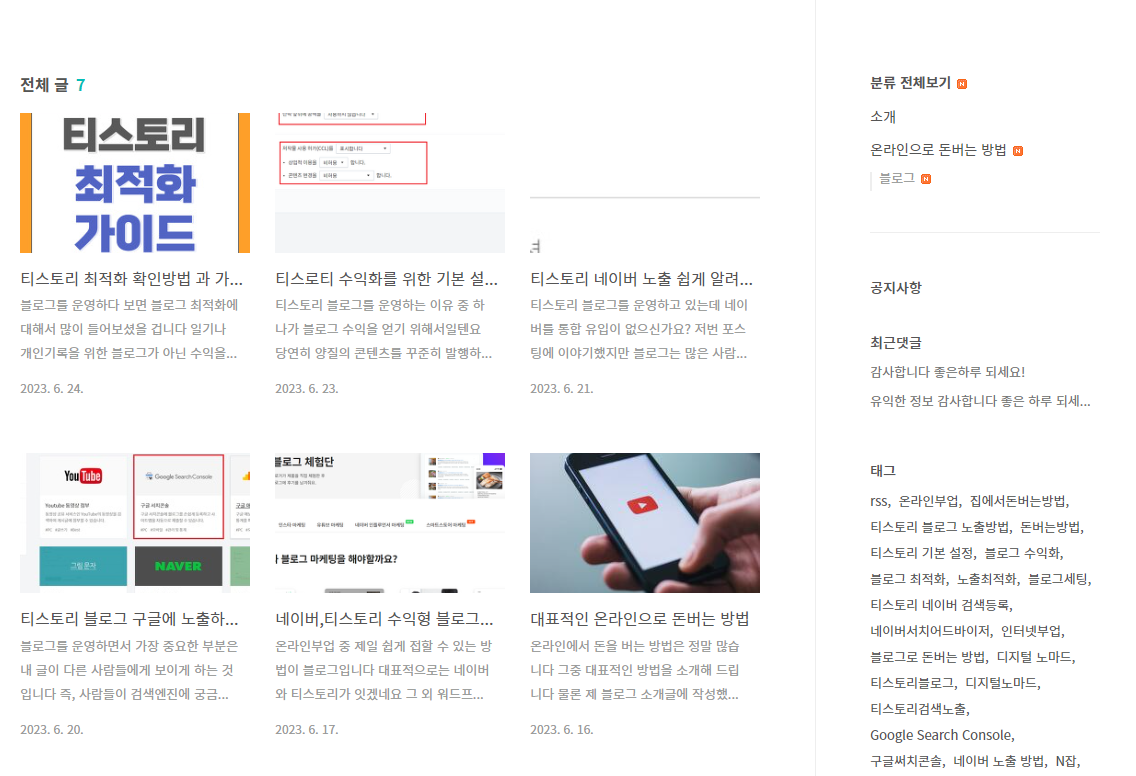Open the 소개 page

(x=881, y=116)
